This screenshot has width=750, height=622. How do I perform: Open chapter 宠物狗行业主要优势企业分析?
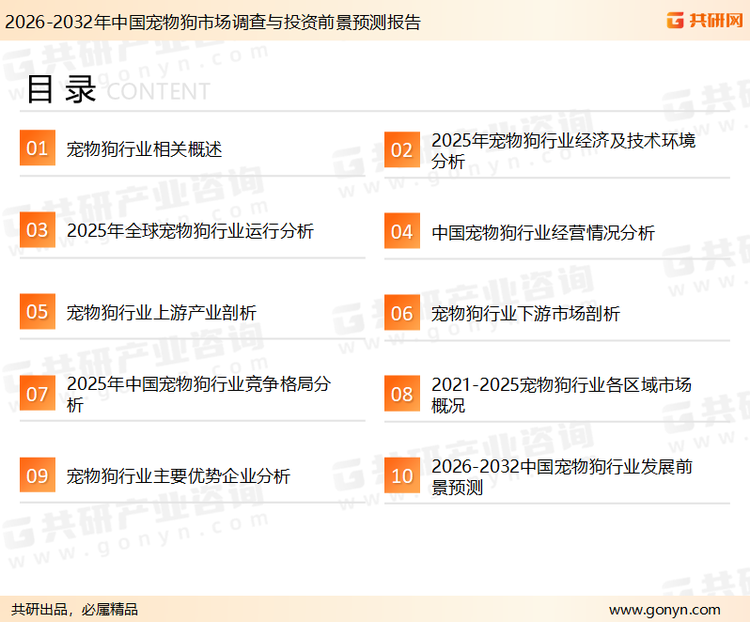click(178, 476)
